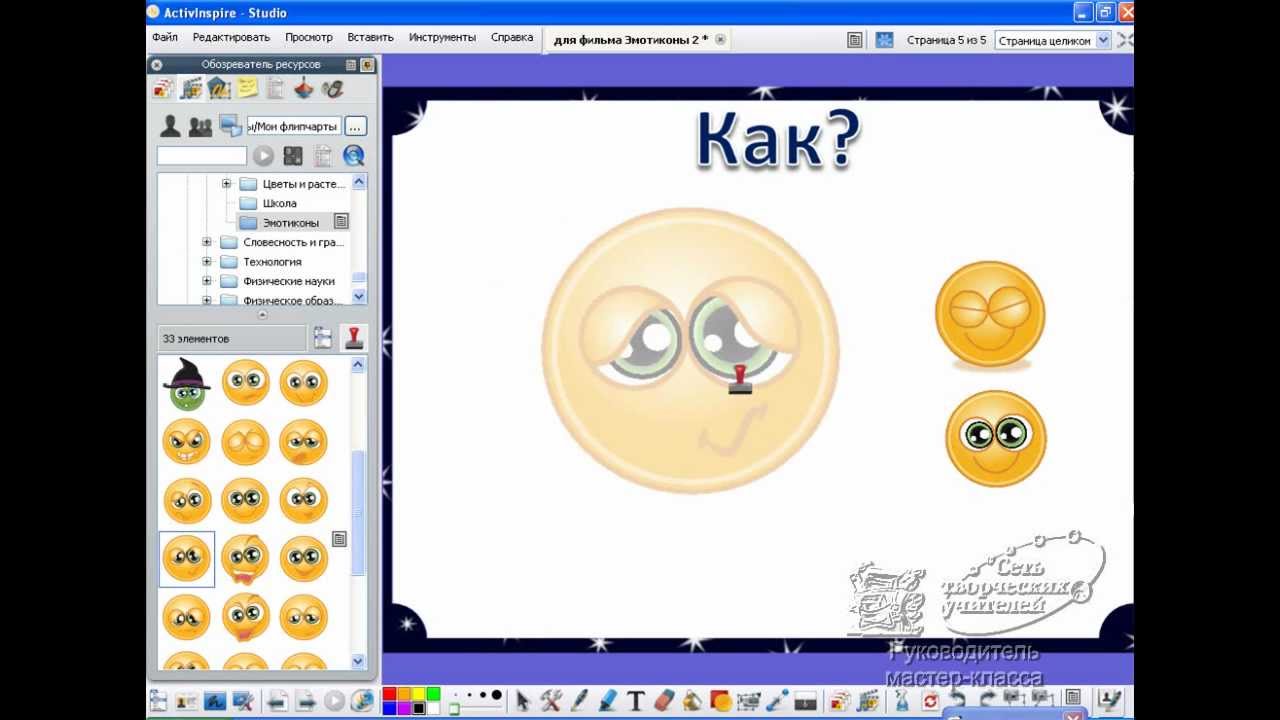Click the Select arrow tool
This screenshot has height=720, width=1280.
pos(522,701)
